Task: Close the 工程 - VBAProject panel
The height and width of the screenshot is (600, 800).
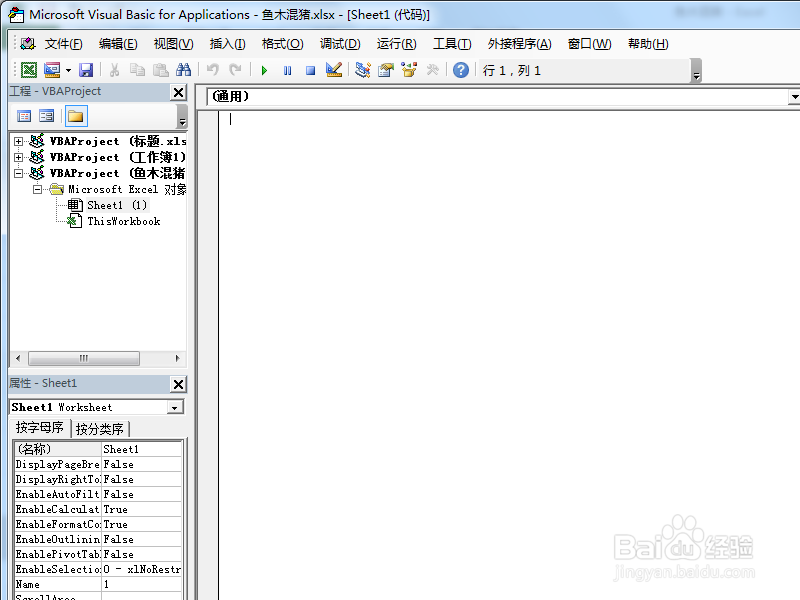Action: click(x=179, y=92)
